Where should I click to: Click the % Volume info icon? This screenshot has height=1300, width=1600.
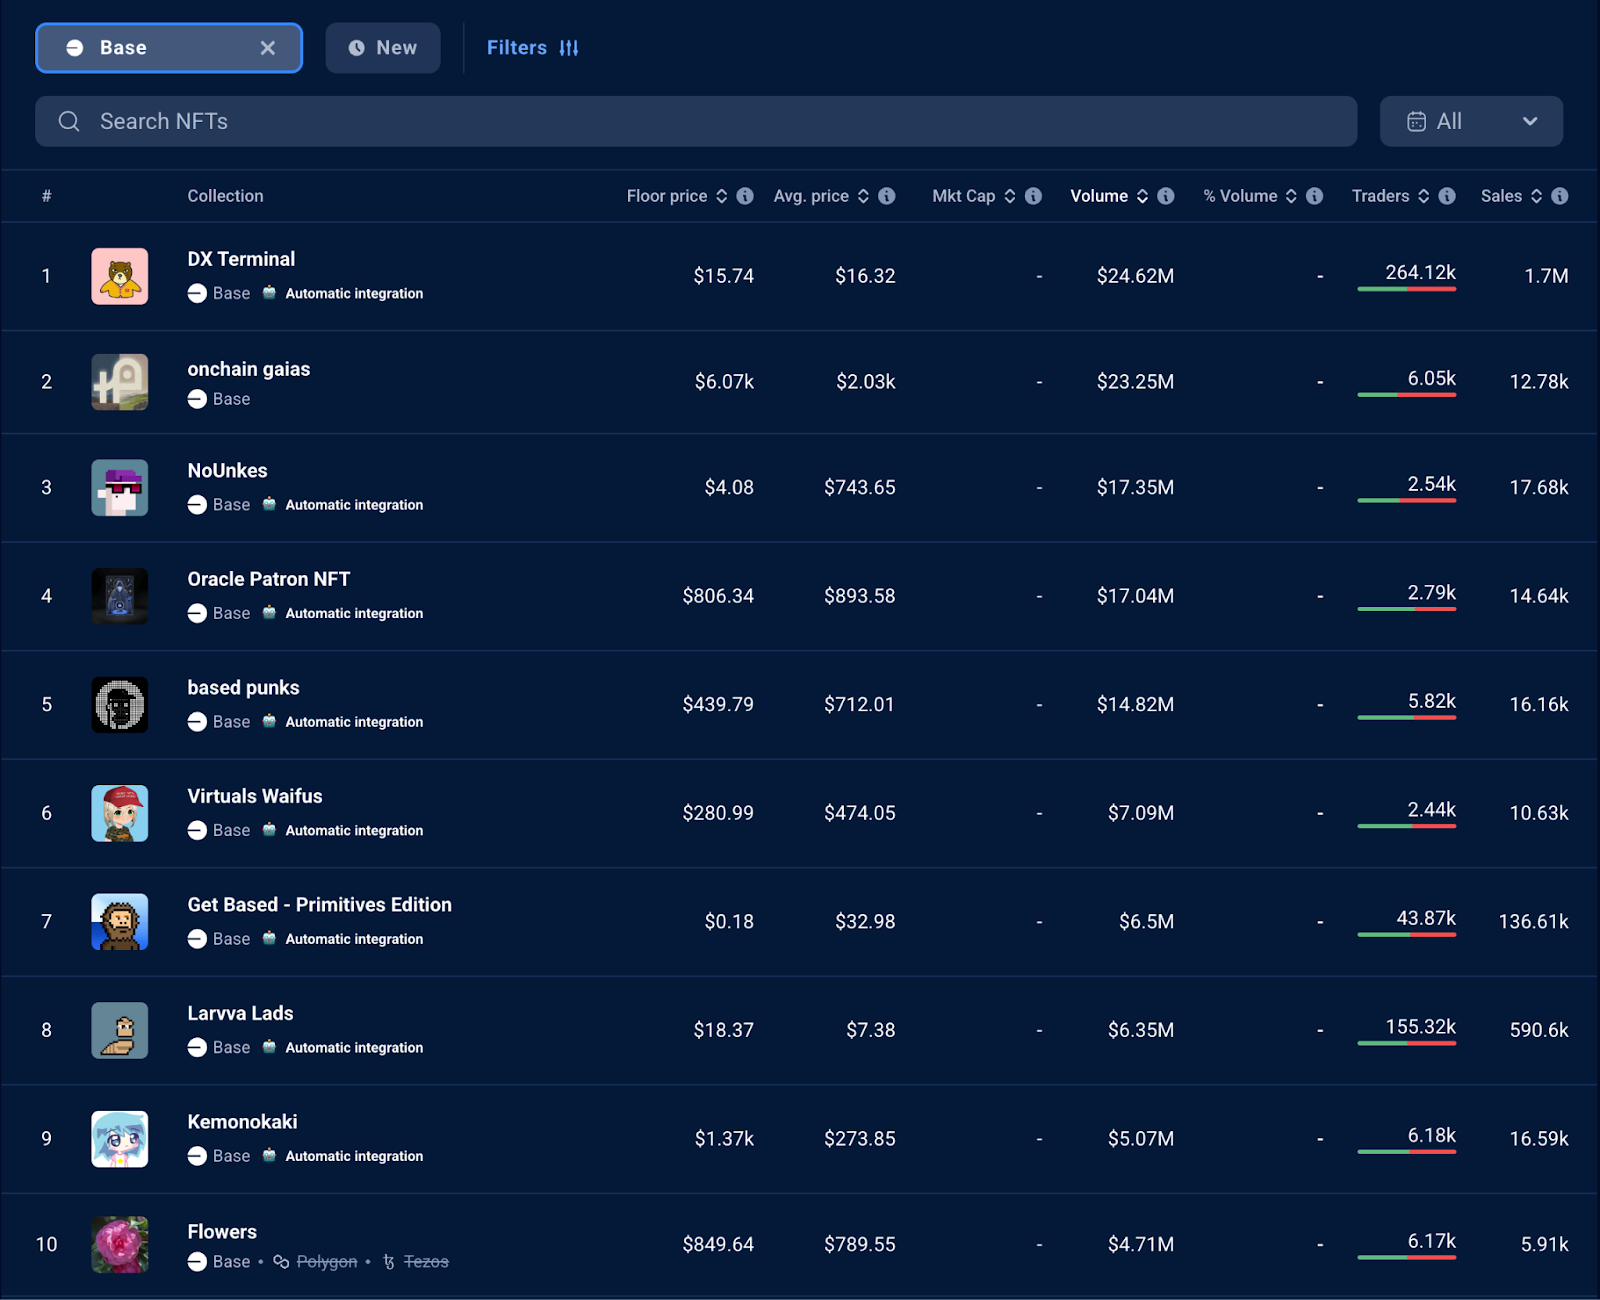(x=1315, y=196)
